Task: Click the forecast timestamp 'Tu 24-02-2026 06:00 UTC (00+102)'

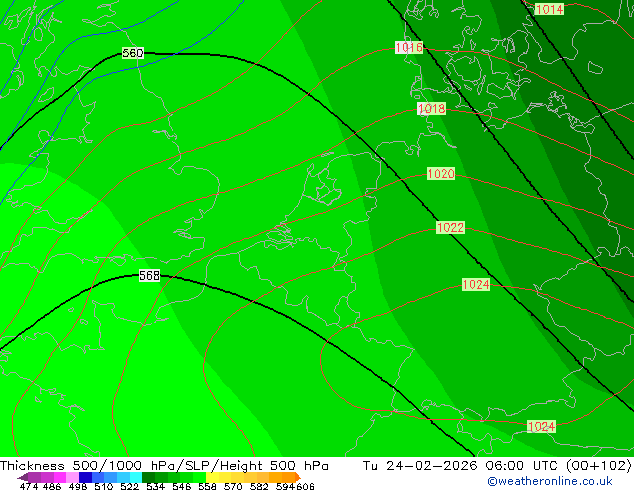Action: coord(497,465)
